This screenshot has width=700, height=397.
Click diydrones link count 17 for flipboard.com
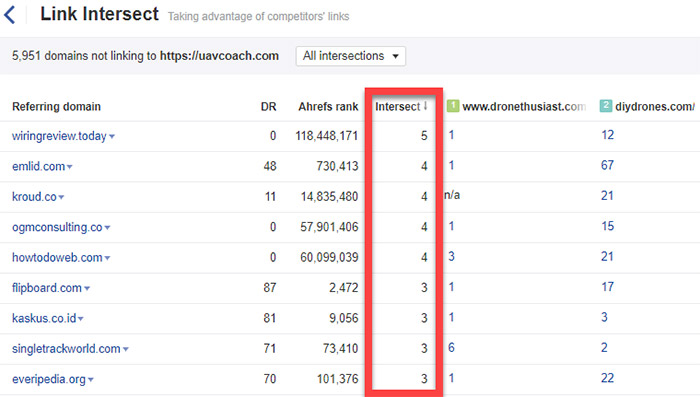(608, 287)
